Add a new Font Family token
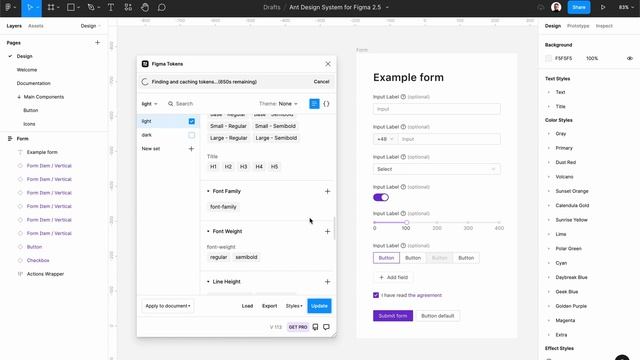This screenshot has width=640, height=360. click(x=327, y=191)
